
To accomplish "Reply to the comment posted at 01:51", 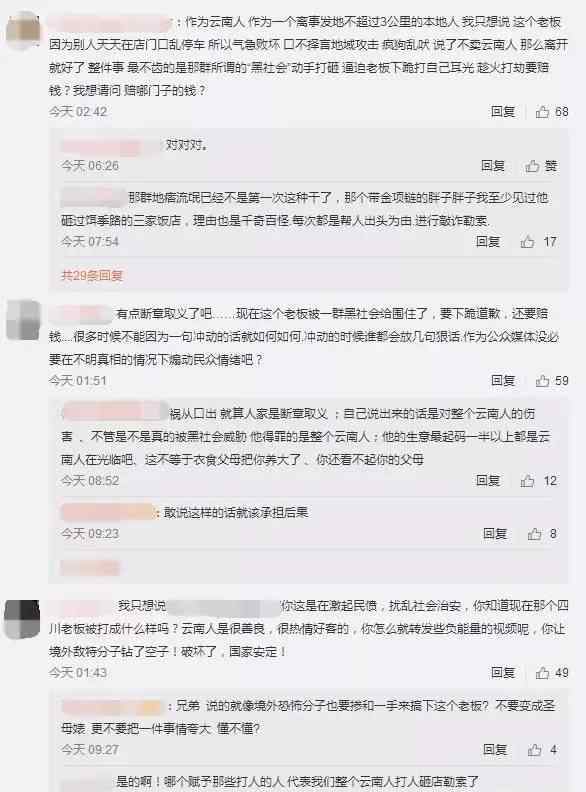I will (x=503, y=380).
